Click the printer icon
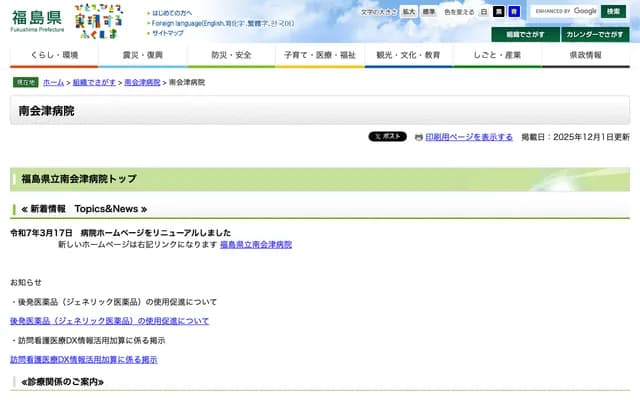The height and width of the screenshot is (400, 640). pyautogui.click(x=418, y=138)
